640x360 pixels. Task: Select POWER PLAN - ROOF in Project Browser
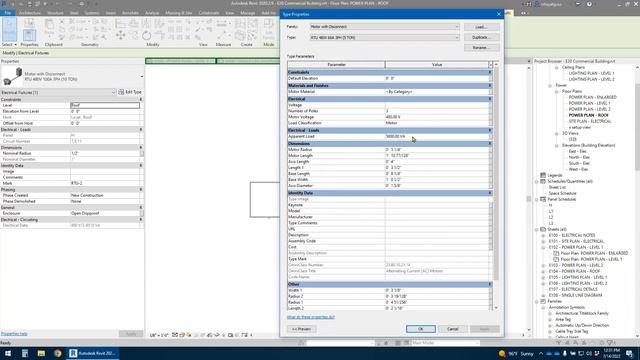click(x=588, y=116)
